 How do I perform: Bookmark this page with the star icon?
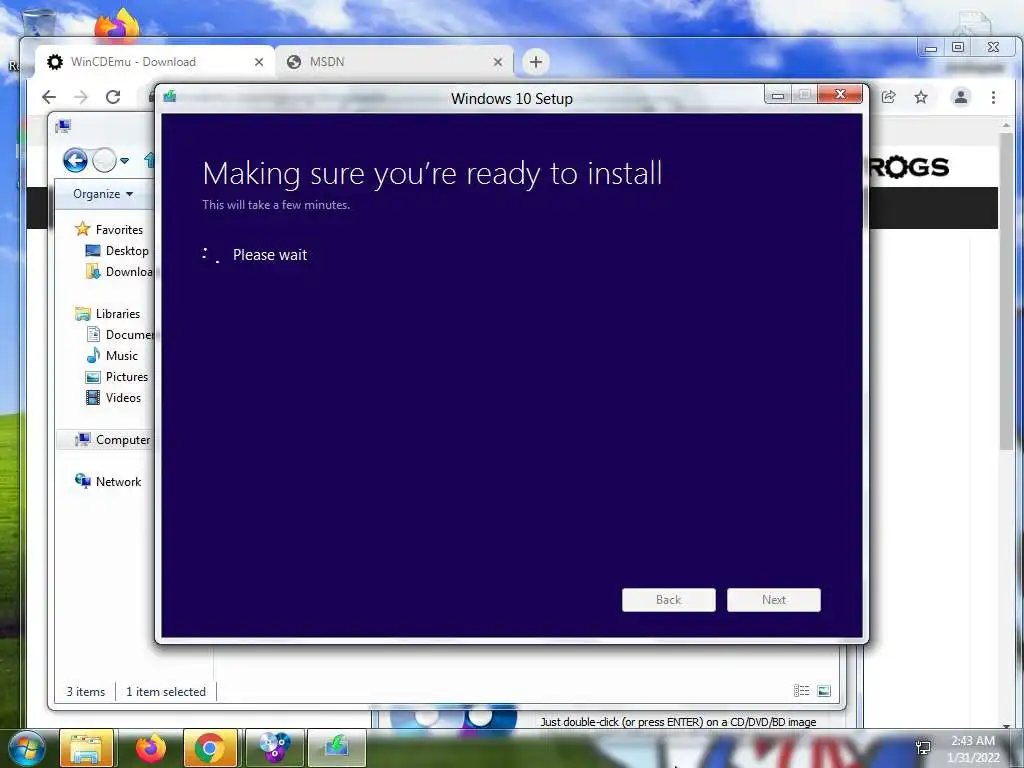921,97
